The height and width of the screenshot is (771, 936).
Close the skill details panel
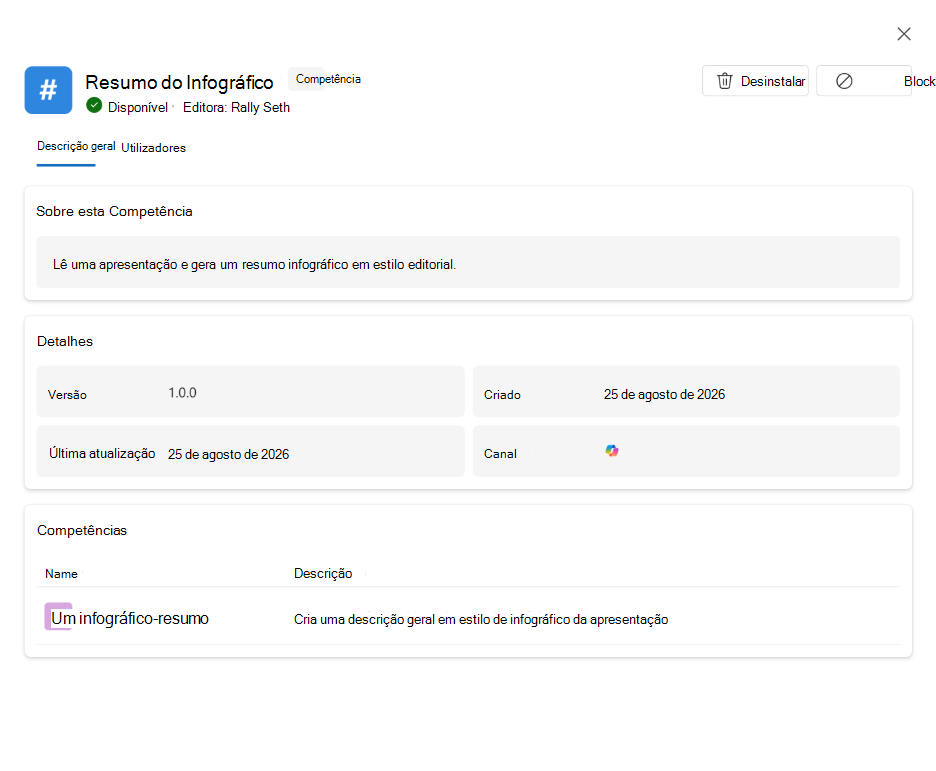904,34
